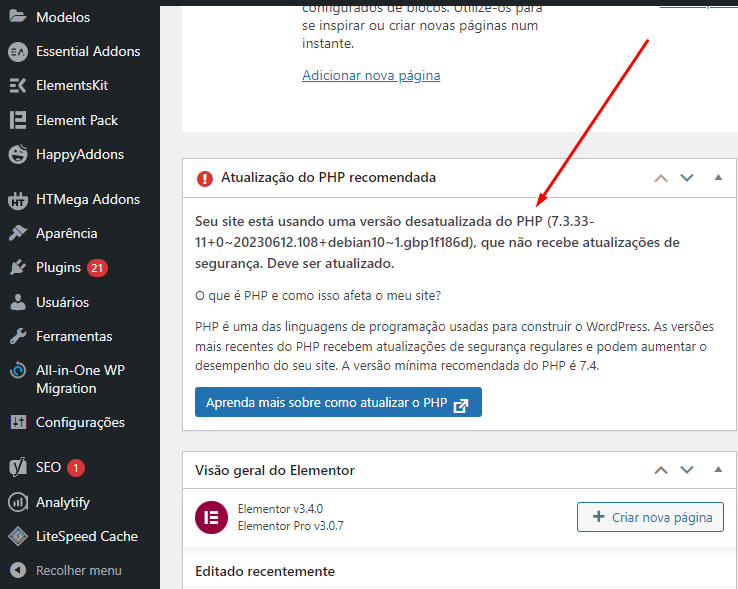The width and height of the screenshot is (738, 589).
Task: Click the Visão geral do Elementor title
Action: pos(275,470)
